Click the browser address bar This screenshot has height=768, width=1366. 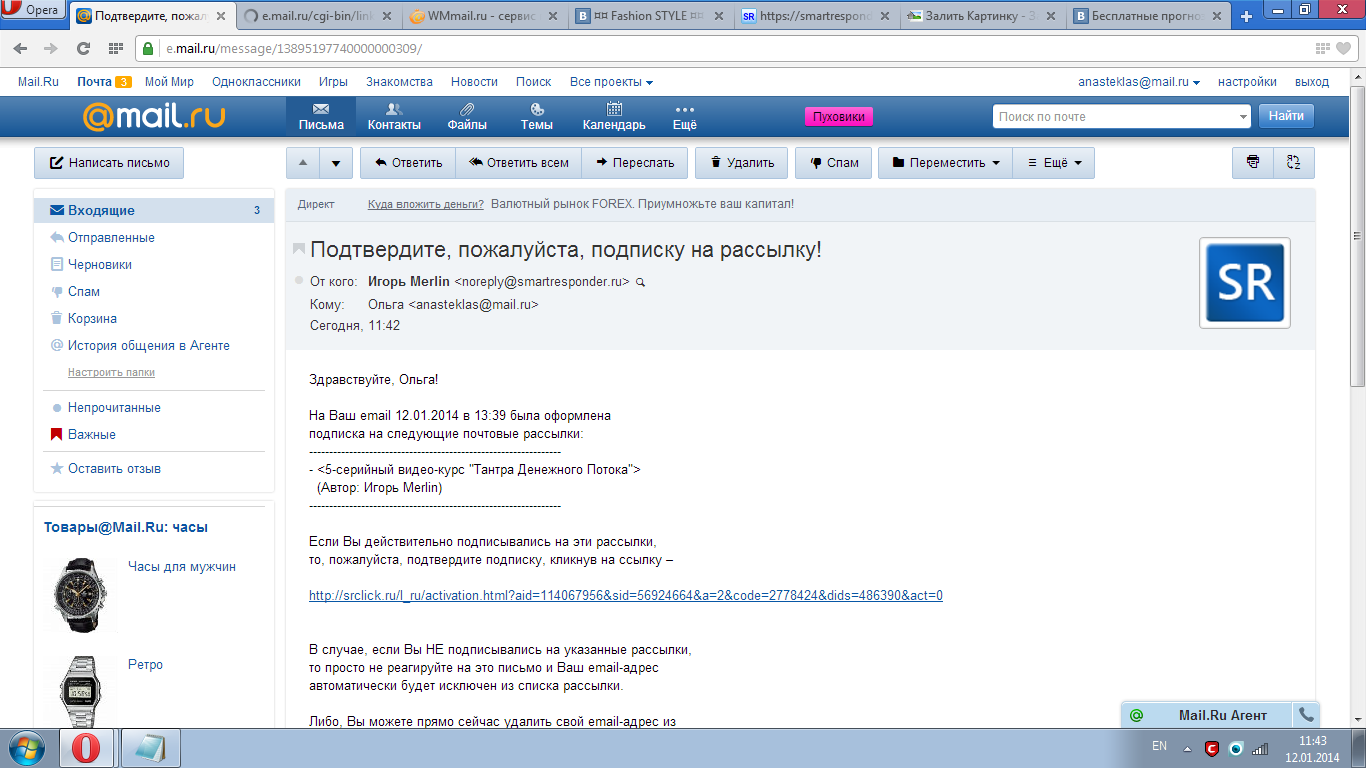(x=735, y=48)
